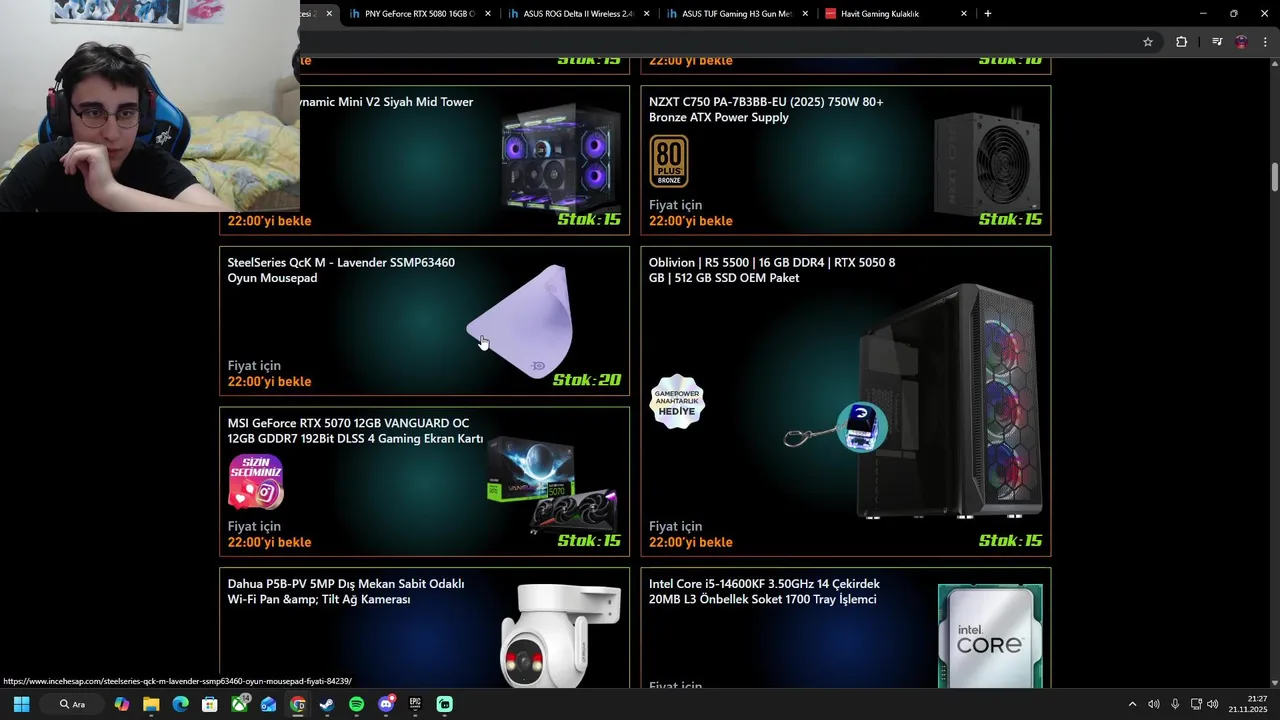Click the taskbar Ara search box
The image size is (1280, 720).
coord(74,704)
